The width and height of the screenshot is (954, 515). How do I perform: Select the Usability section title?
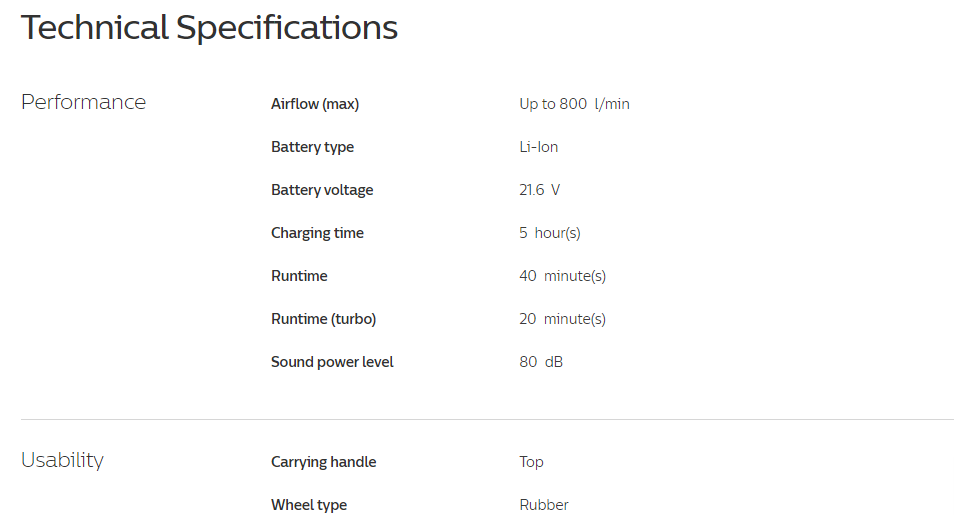coord(62,460)
